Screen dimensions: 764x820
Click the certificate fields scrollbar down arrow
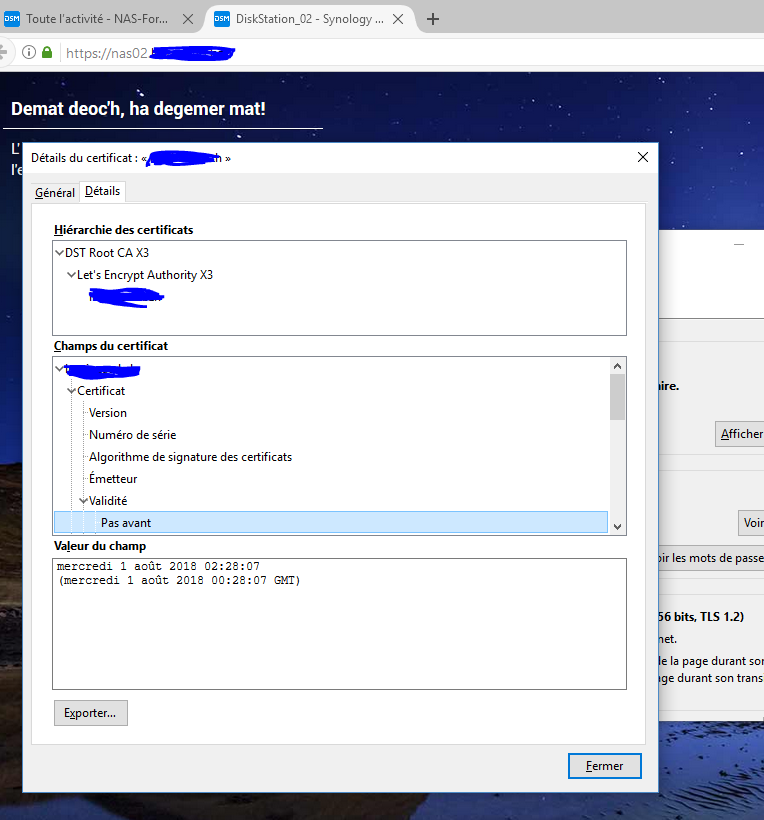click(618, 527)
